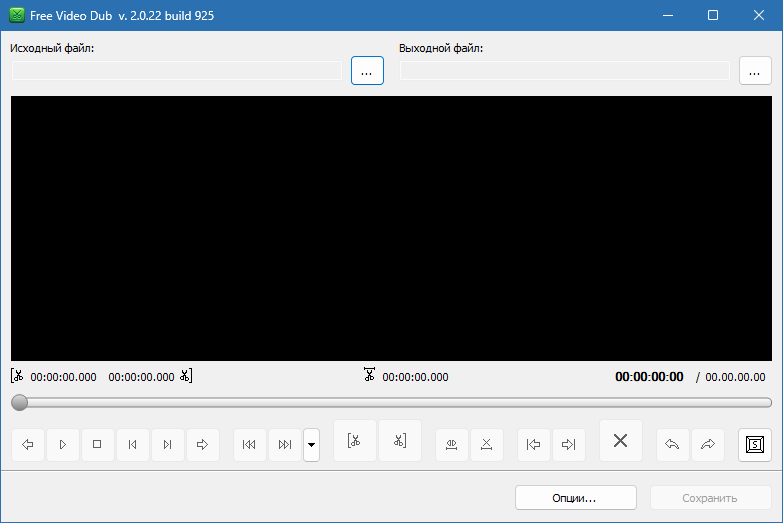Set selection end with scissors-bracket button
Image resolution: width=783 pixels, height=523 pixels.
click(x=400, y=441)
